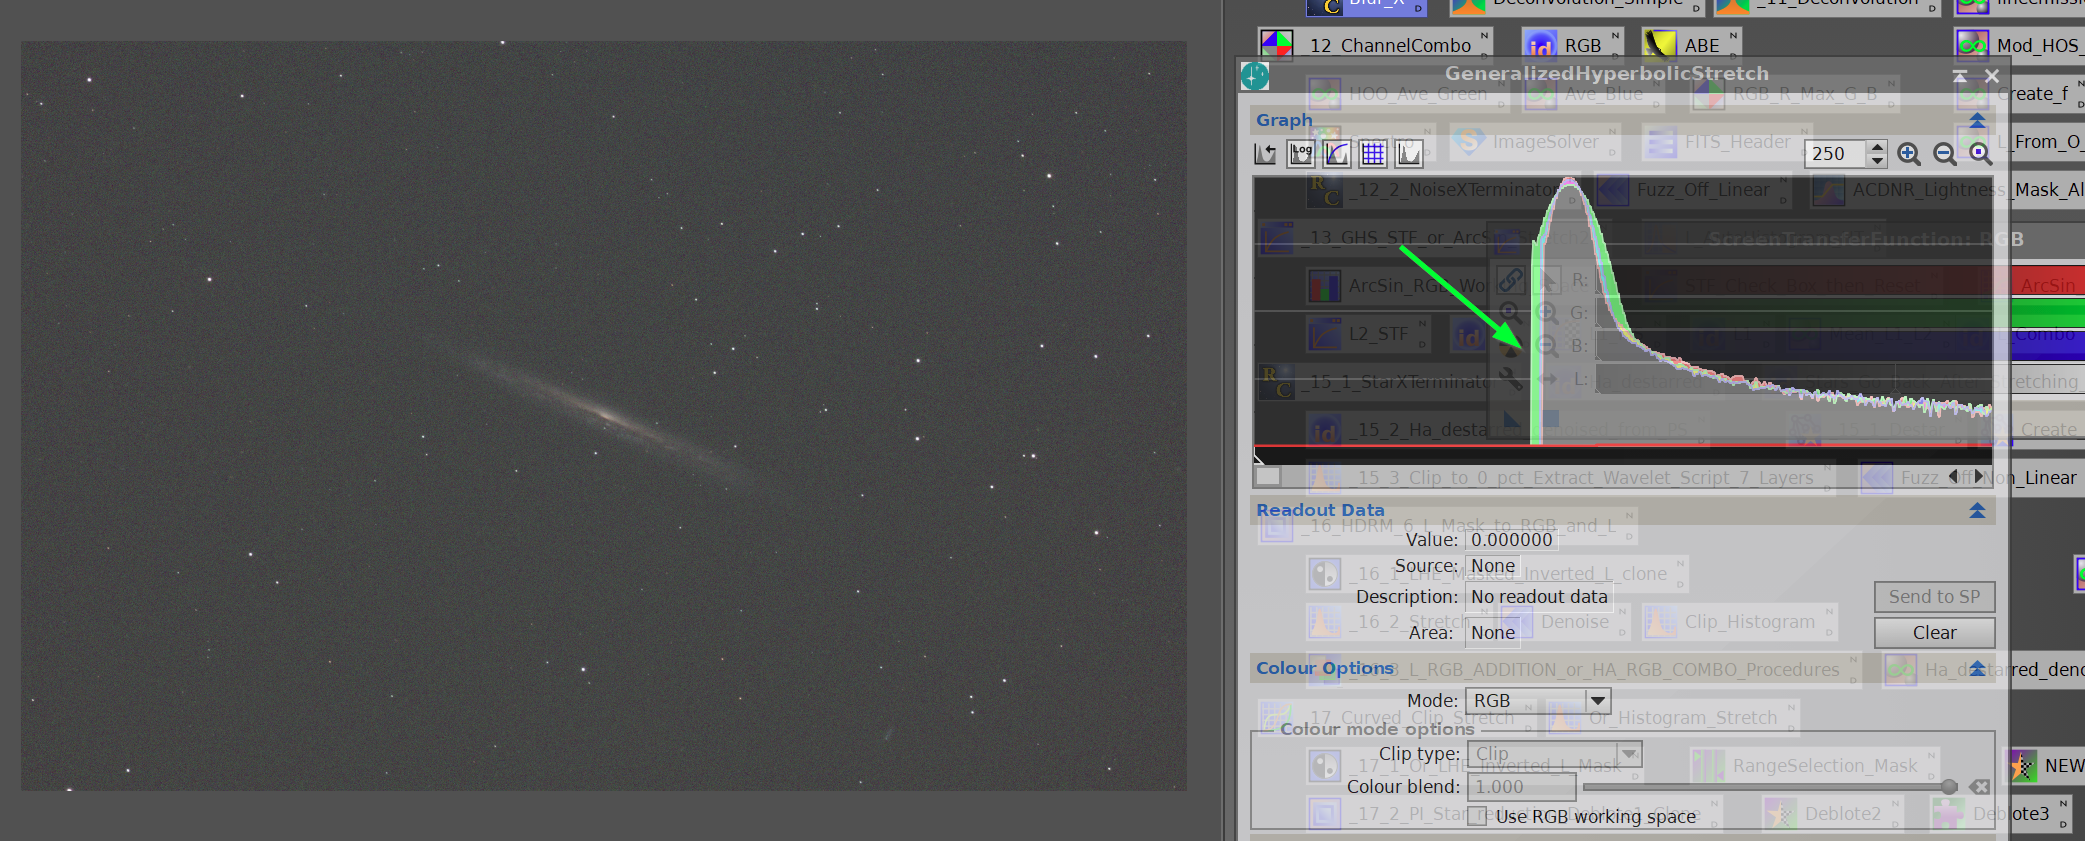Image resolution: width=2085 pixels, height=841 pixels.
Task: Toggle the stretched histogram preview icon
Action: point(1409,153)
